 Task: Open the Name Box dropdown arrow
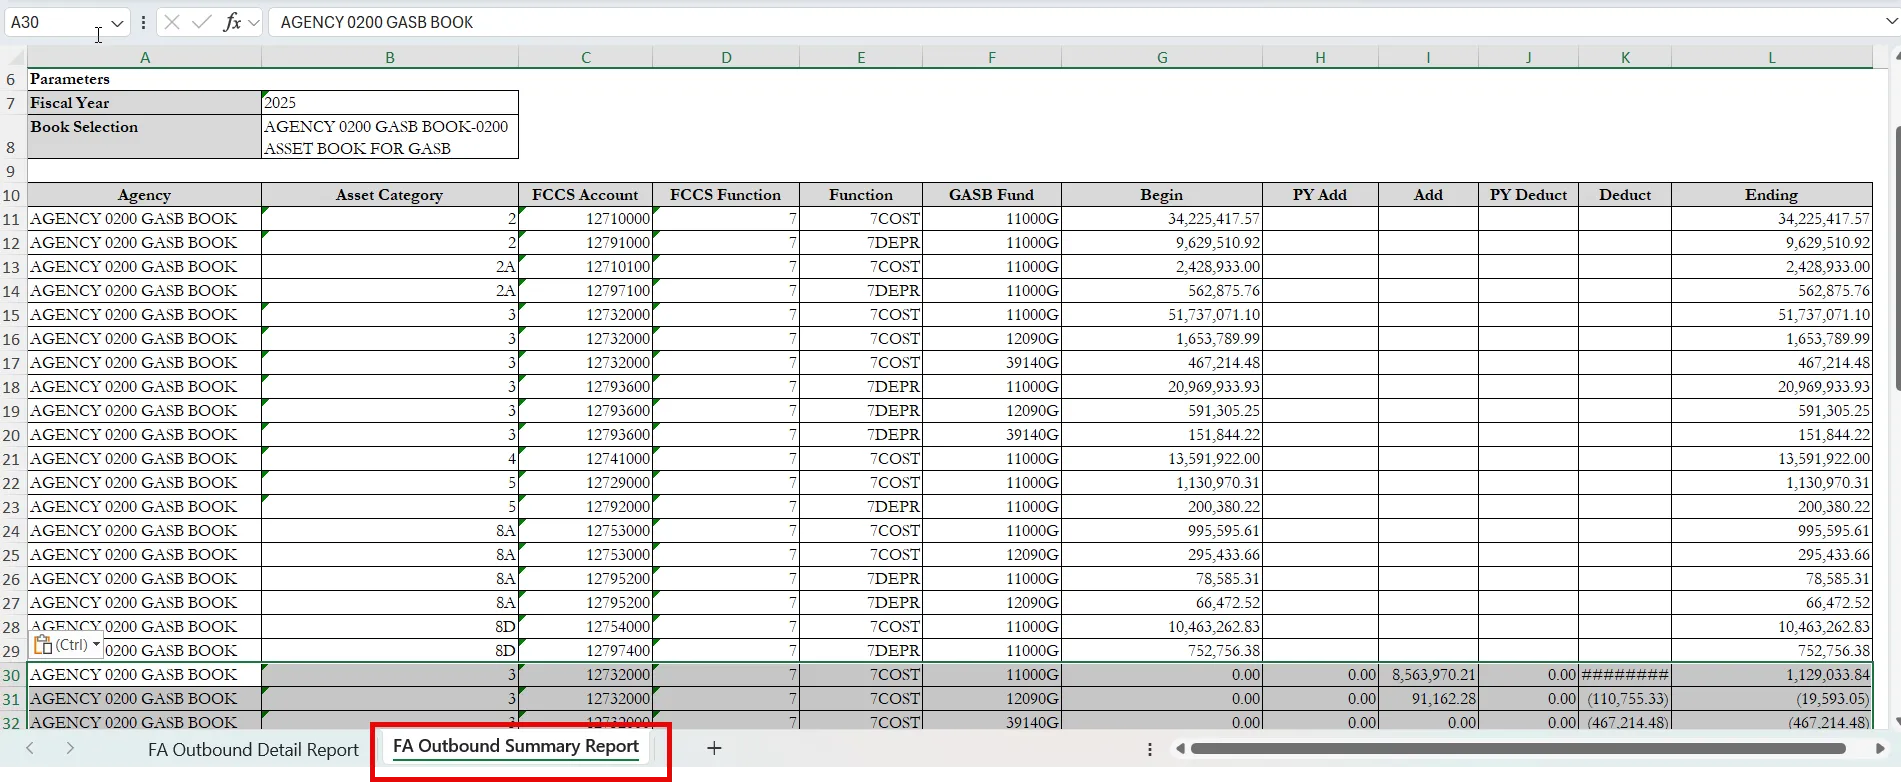tap(117, 22)
